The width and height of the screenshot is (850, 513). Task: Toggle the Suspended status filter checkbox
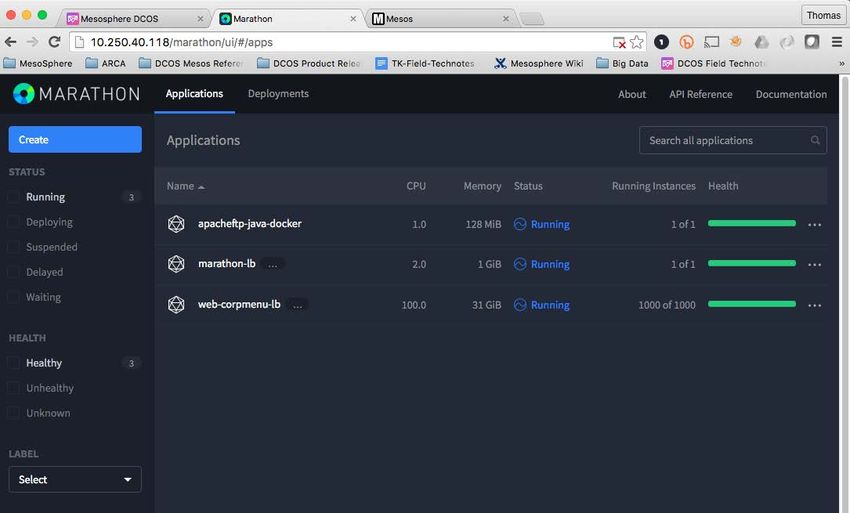click(x=14, y=247)
